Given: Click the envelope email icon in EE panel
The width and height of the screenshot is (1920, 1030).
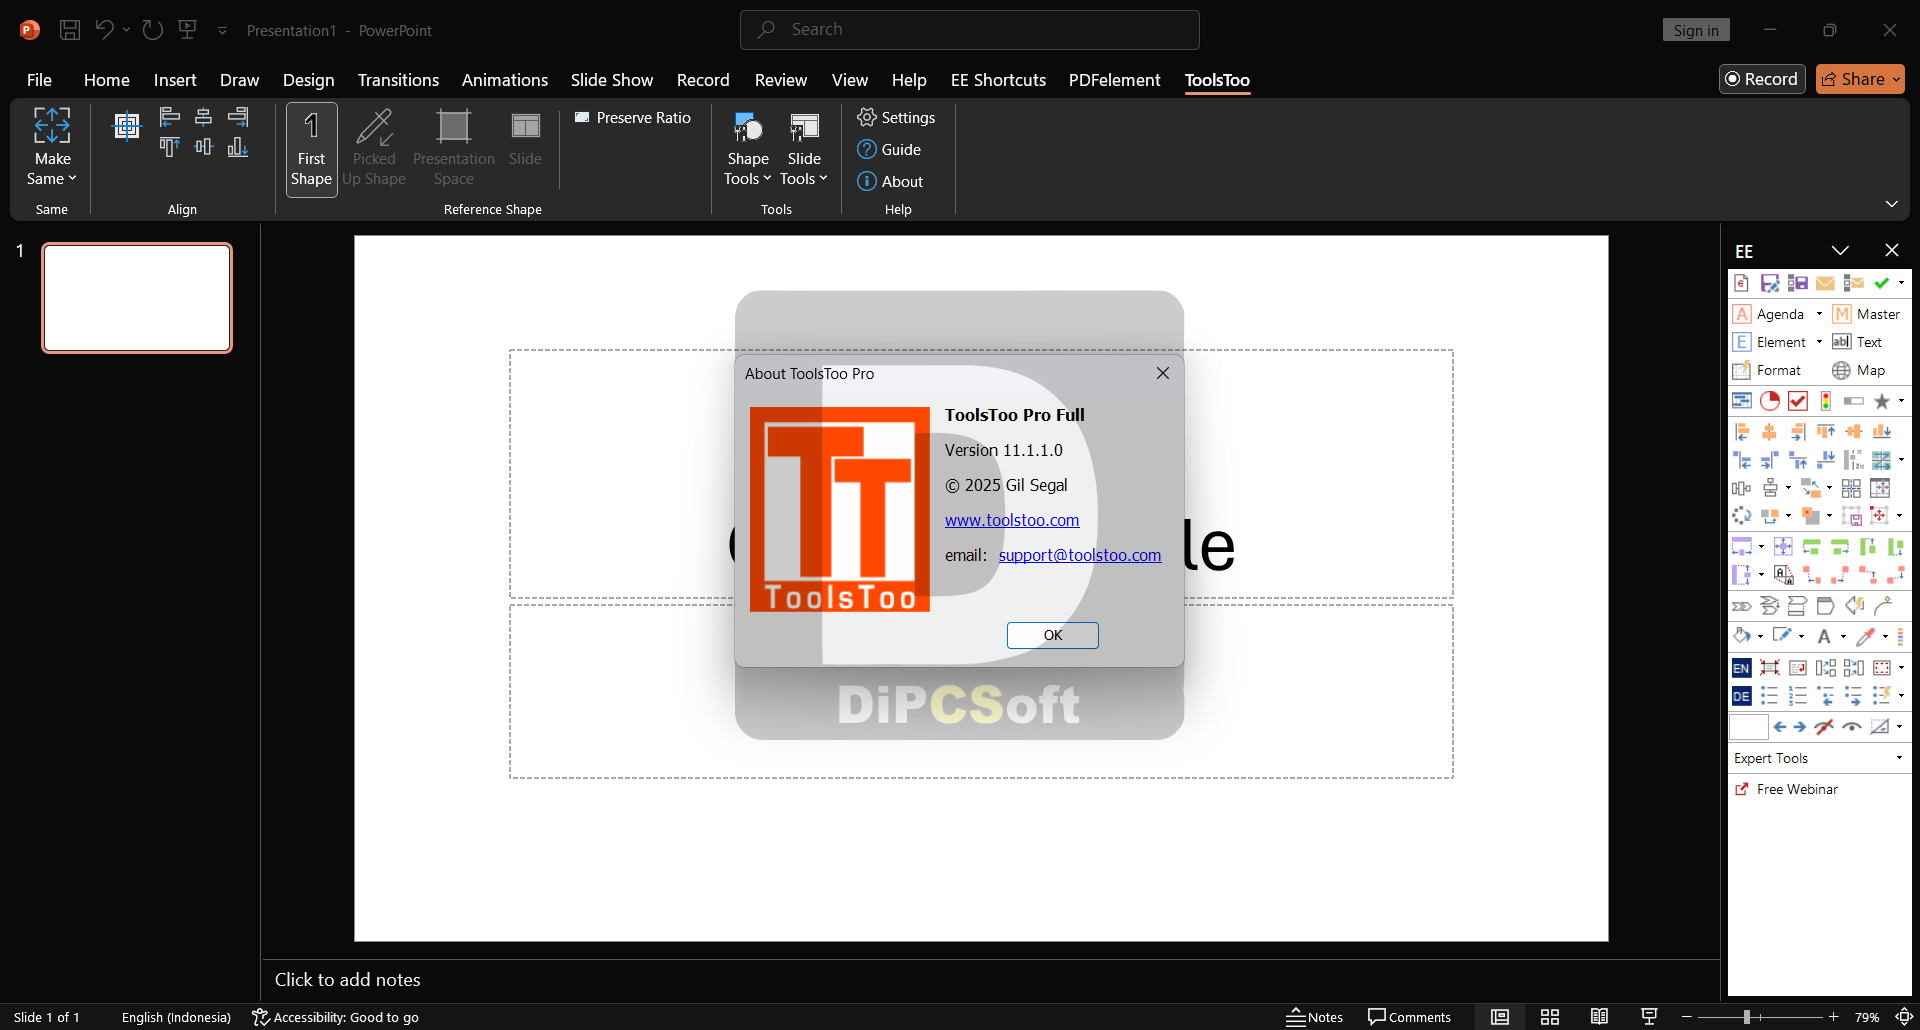Looking at the screenshot, I should pyautogui.click(x=1825, y=283).
